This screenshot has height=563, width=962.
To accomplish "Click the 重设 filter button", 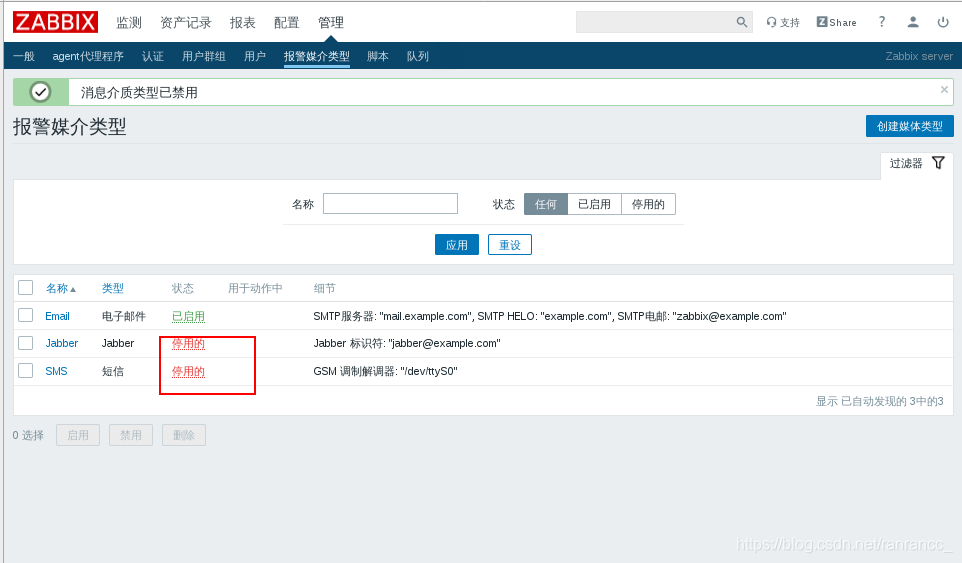I will tap(510, 245).
